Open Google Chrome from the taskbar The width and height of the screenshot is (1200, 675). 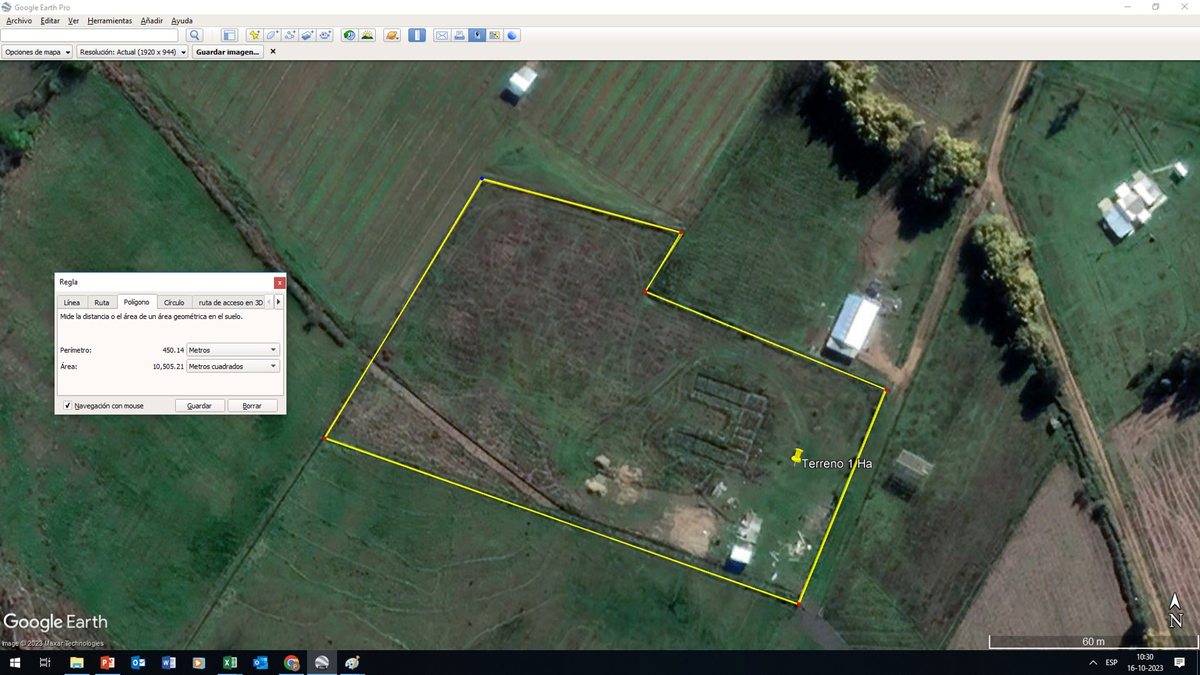point(291,663)
